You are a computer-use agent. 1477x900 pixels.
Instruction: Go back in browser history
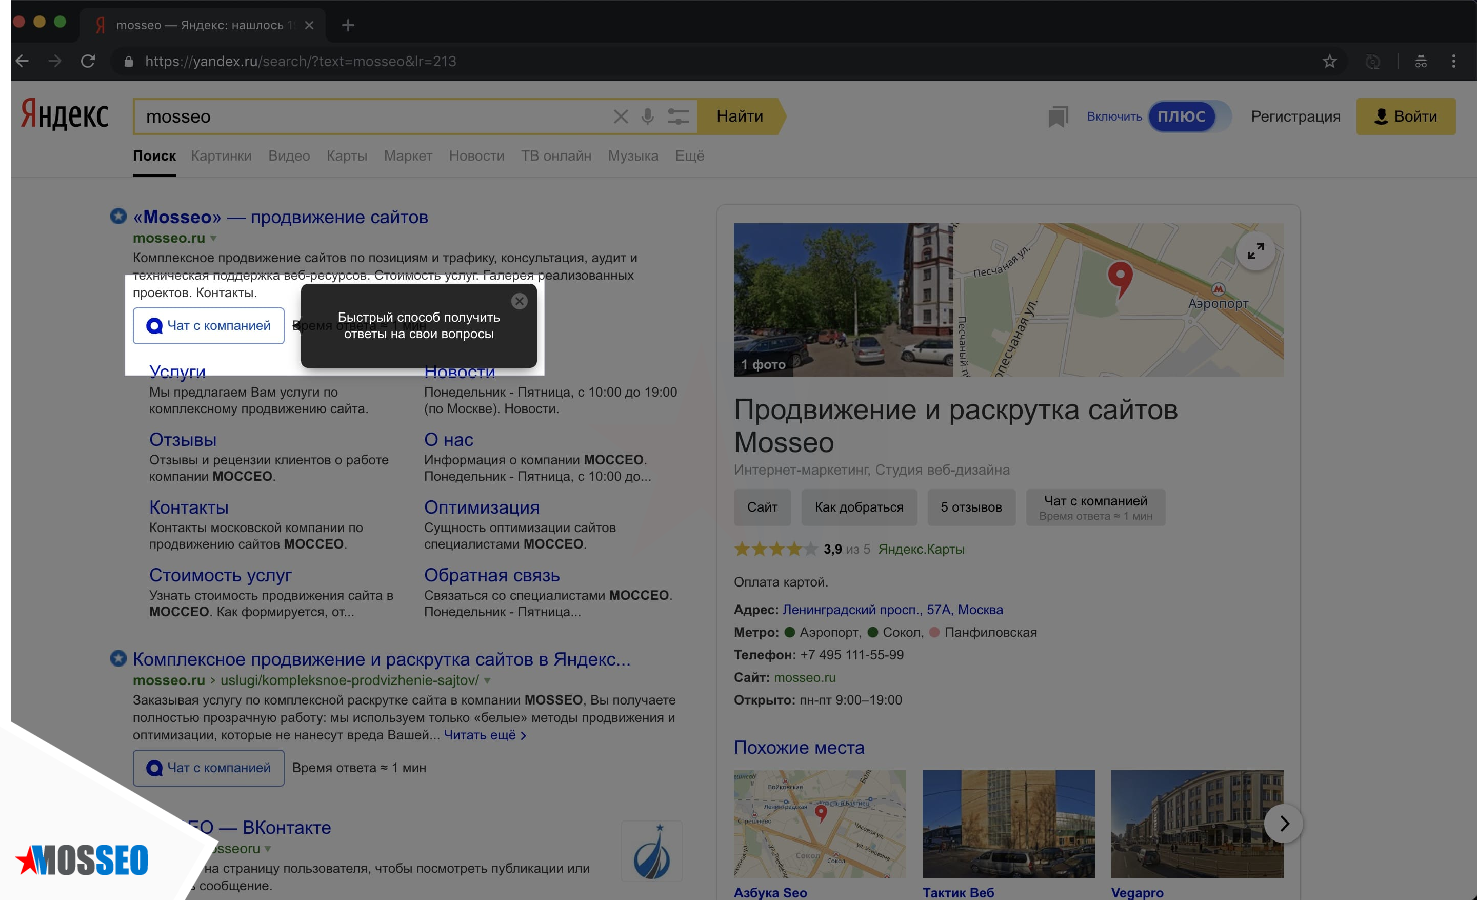22,61
